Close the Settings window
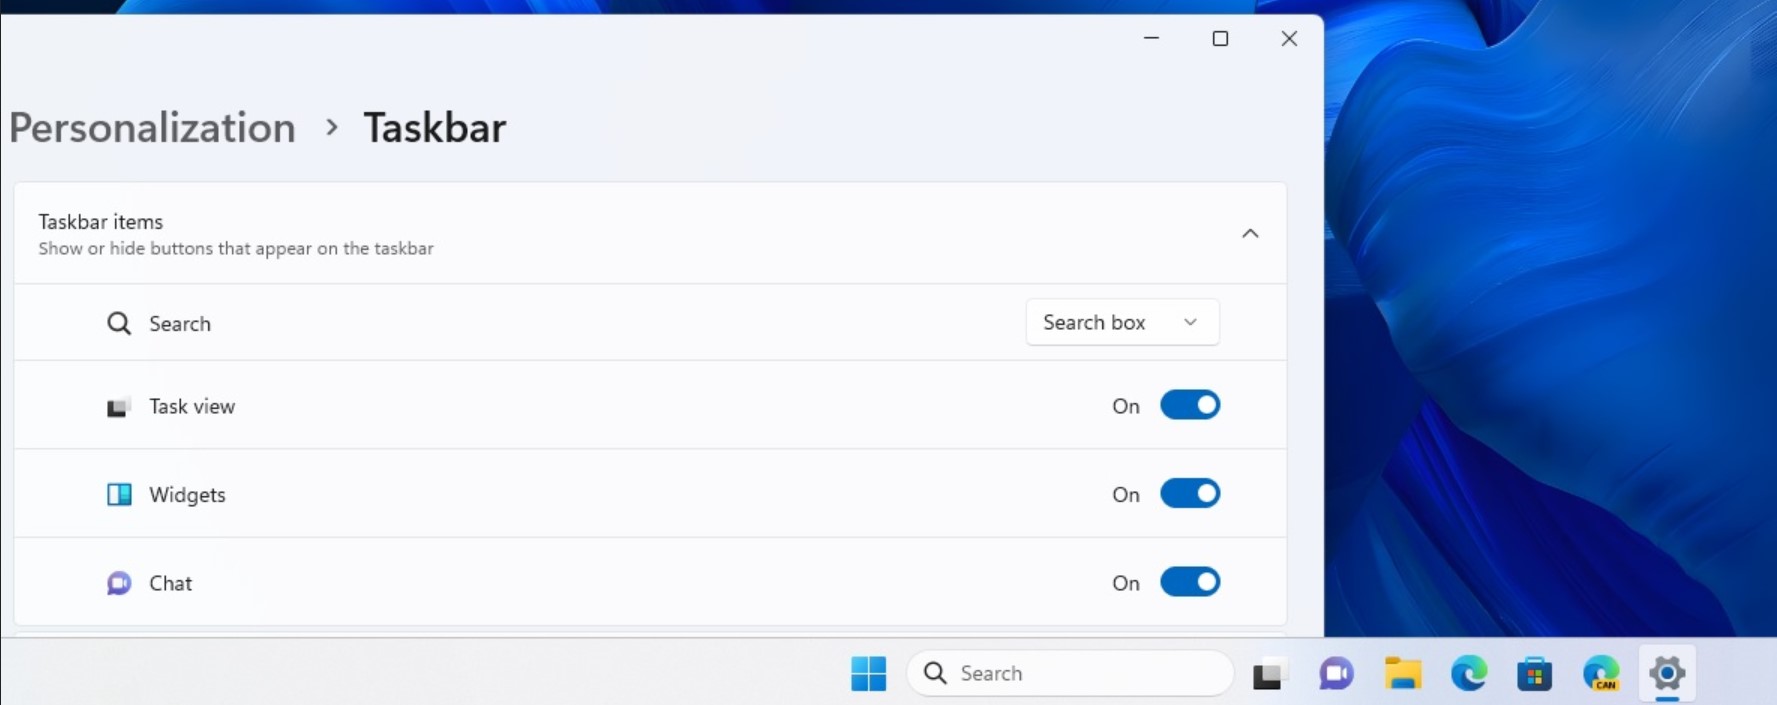Viewport: 1777px width, 705px height. click(x=1289, y=39)
